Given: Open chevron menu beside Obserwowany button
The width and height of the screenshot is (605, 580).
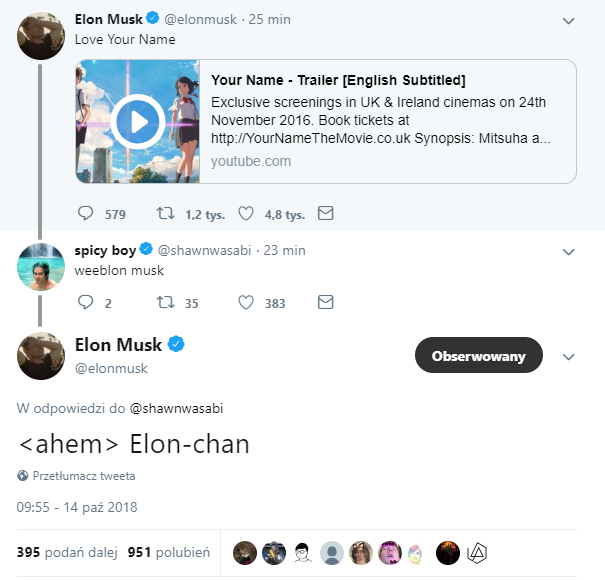Looking at the screenshot, I should click(x=569, y=356).
